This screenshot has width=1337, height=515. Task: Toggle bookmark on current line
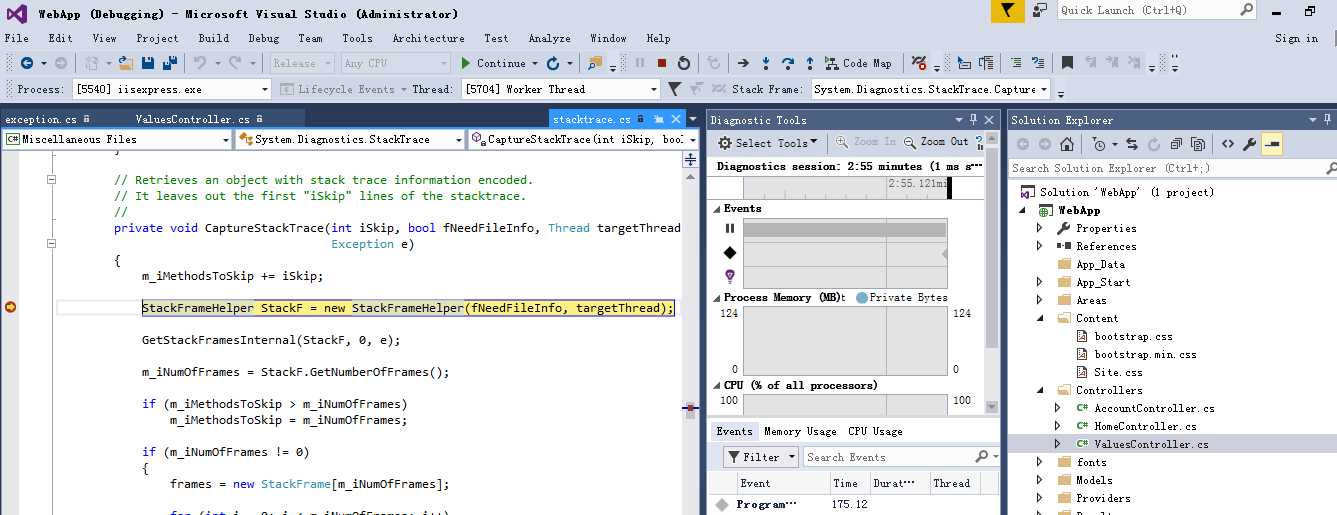pyautogui.click(x=1067, y=63)
